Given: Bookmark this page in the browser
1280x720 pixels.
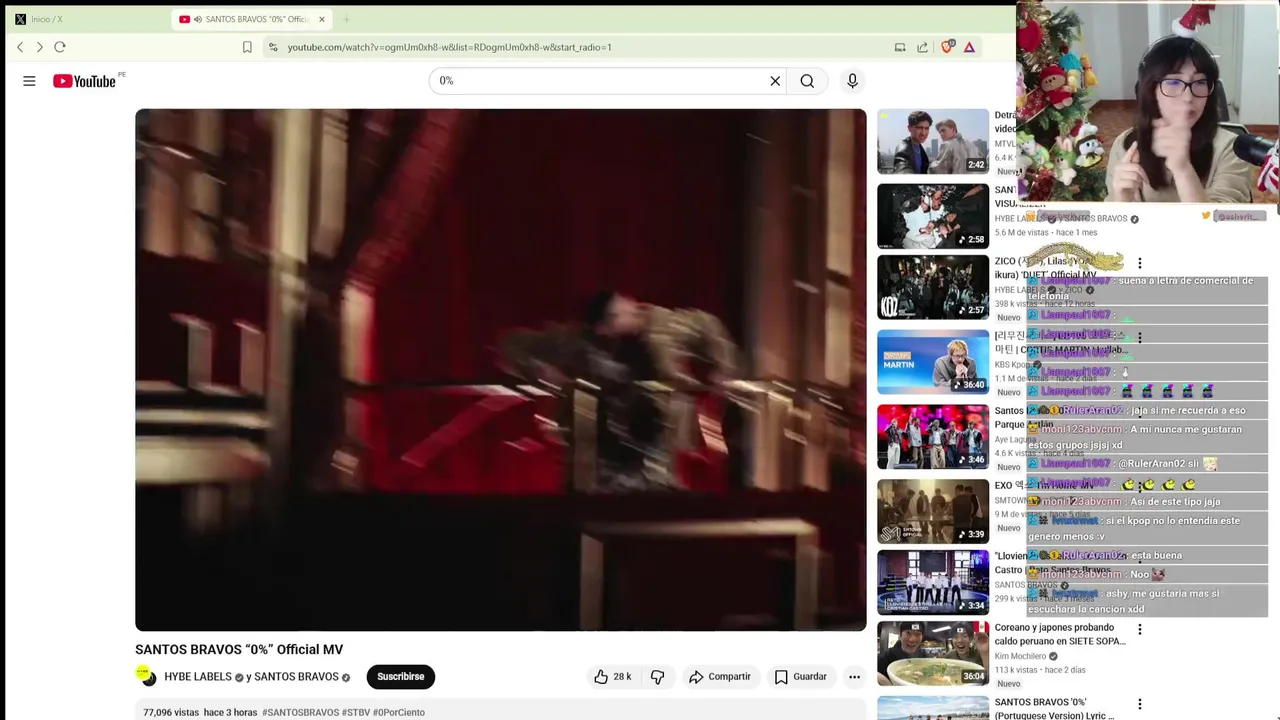Looking at the screenshot, I should (247, 47).
